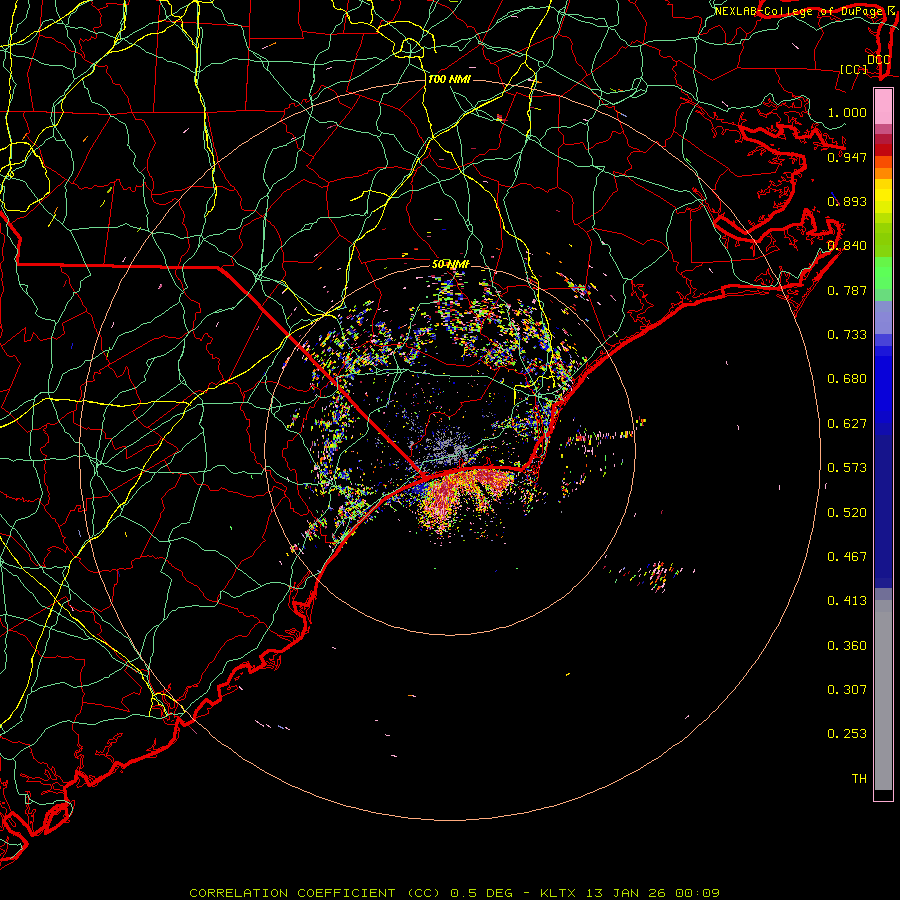Viewport: 900px width, 900px height.
Task: Click the 00:09 time stamp
Action: (x=698, y=893)
